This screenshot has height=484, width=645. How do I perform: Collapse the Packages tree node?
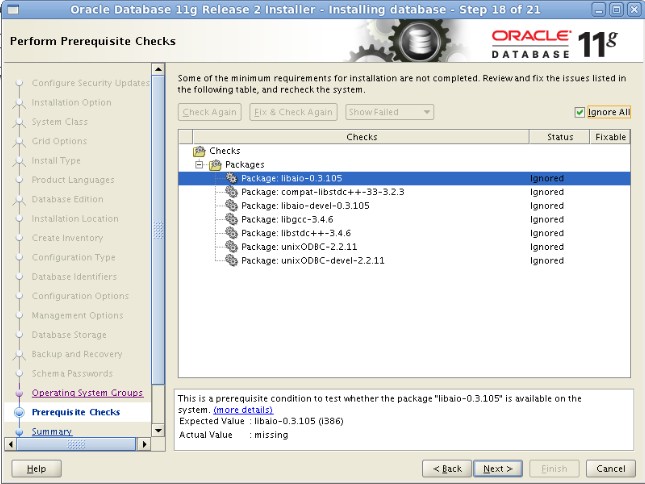click(199, 165)
